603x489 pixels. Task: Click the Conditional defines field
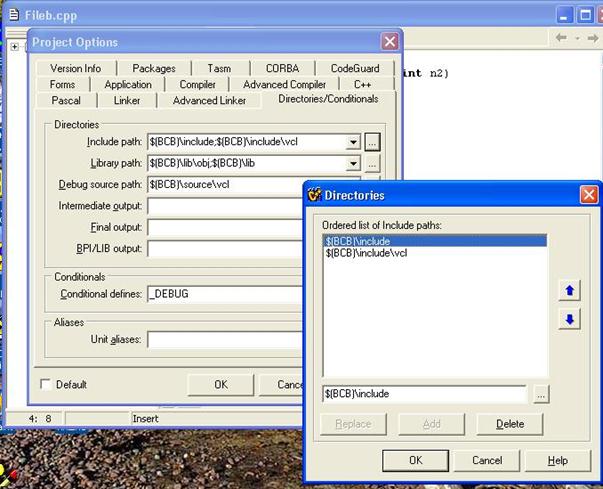point(225,294)
